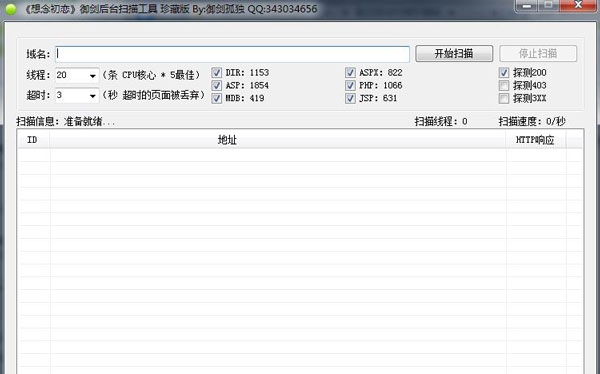The height and width of the screenshot is (374, 600).
Task: Uncheck the ASPX: 822 checkbox
Action: click(x=350, y=73)
